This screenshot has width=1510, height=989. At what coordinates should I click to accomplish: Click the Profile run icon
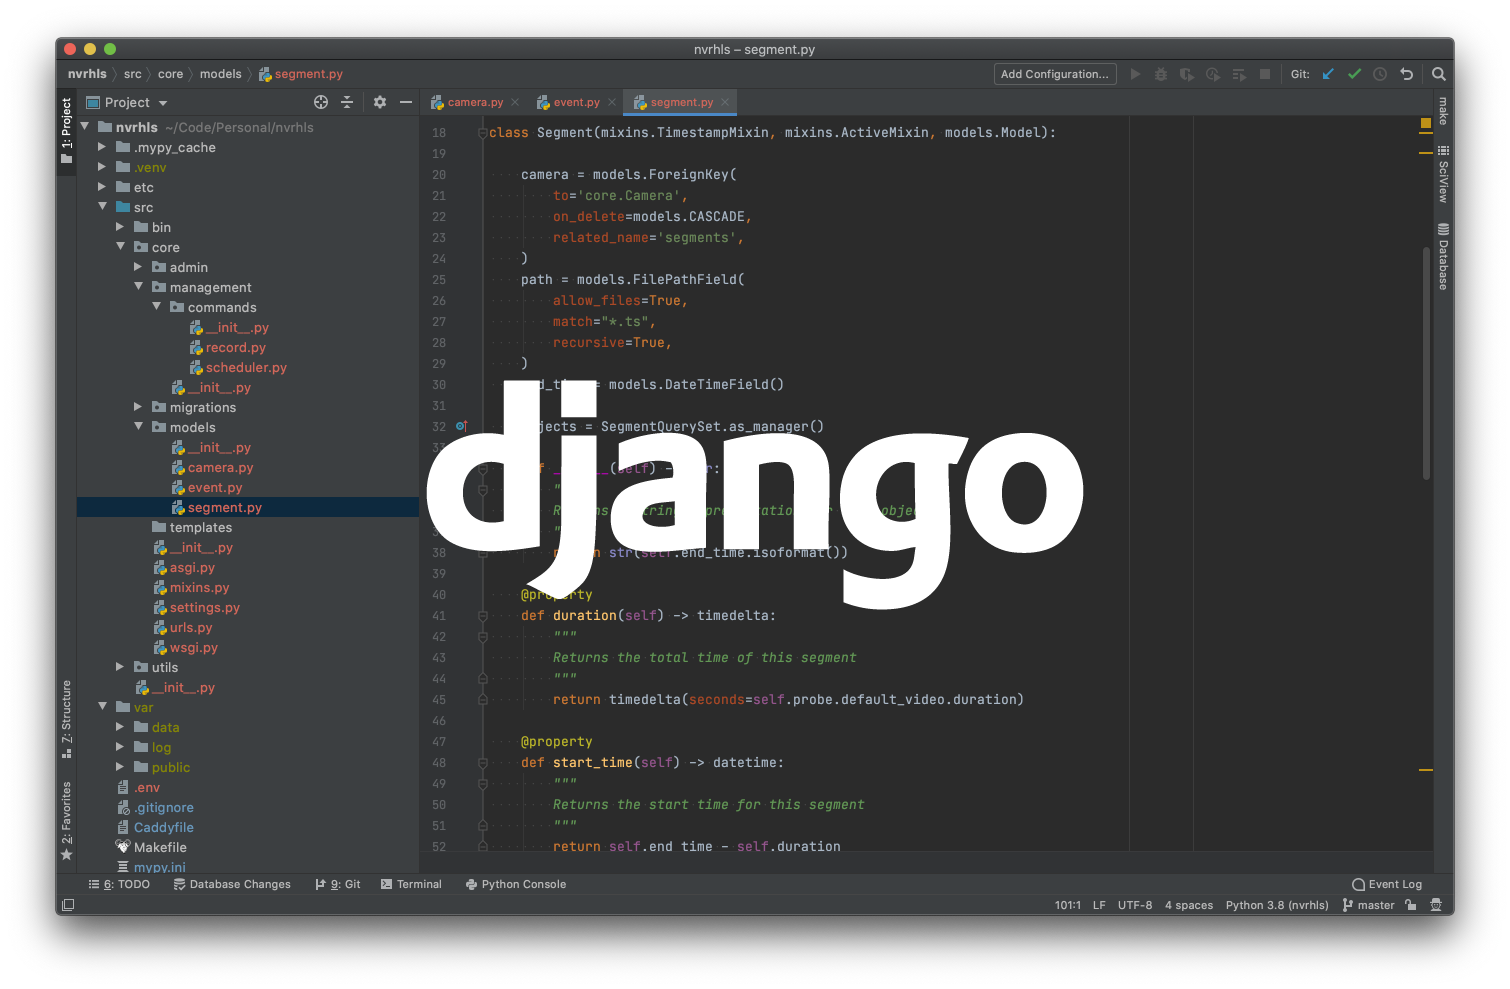(x=1213, y=74)
